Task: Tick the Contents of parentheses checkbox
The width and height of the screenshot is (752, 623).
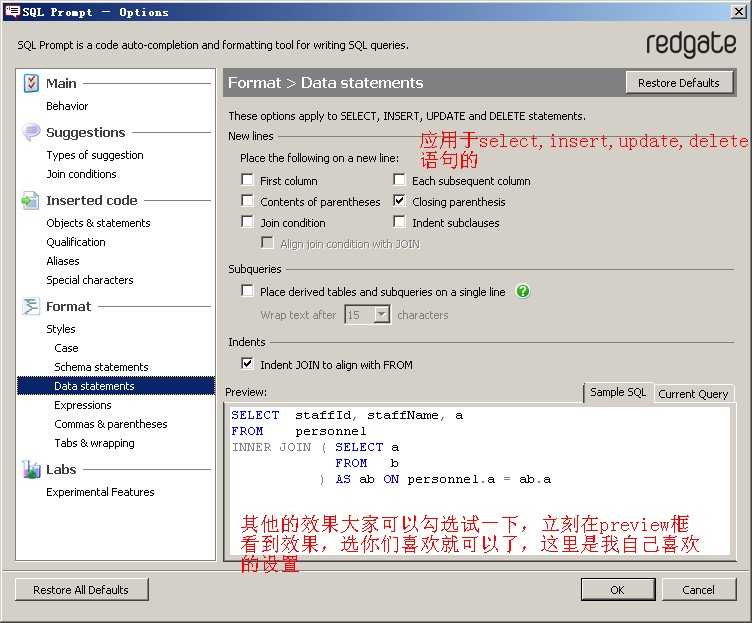Action: coord(247,200)
